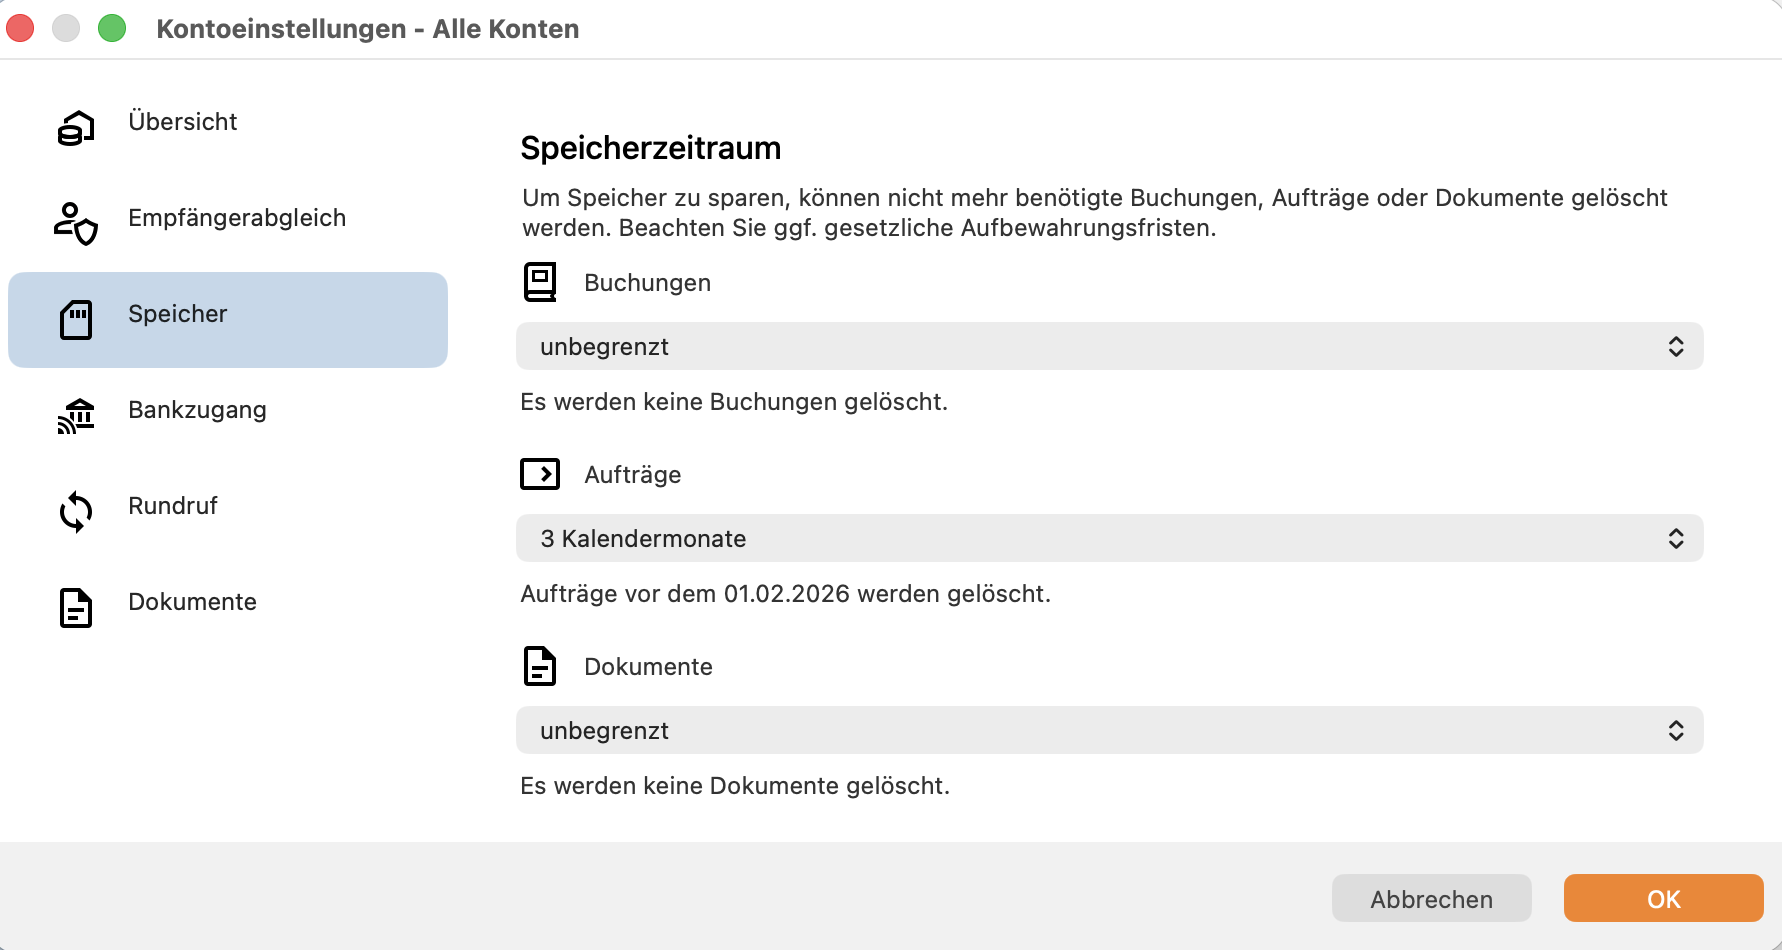
Task: Switch to Empfängerabgleich settings
Action: (228, 224)
